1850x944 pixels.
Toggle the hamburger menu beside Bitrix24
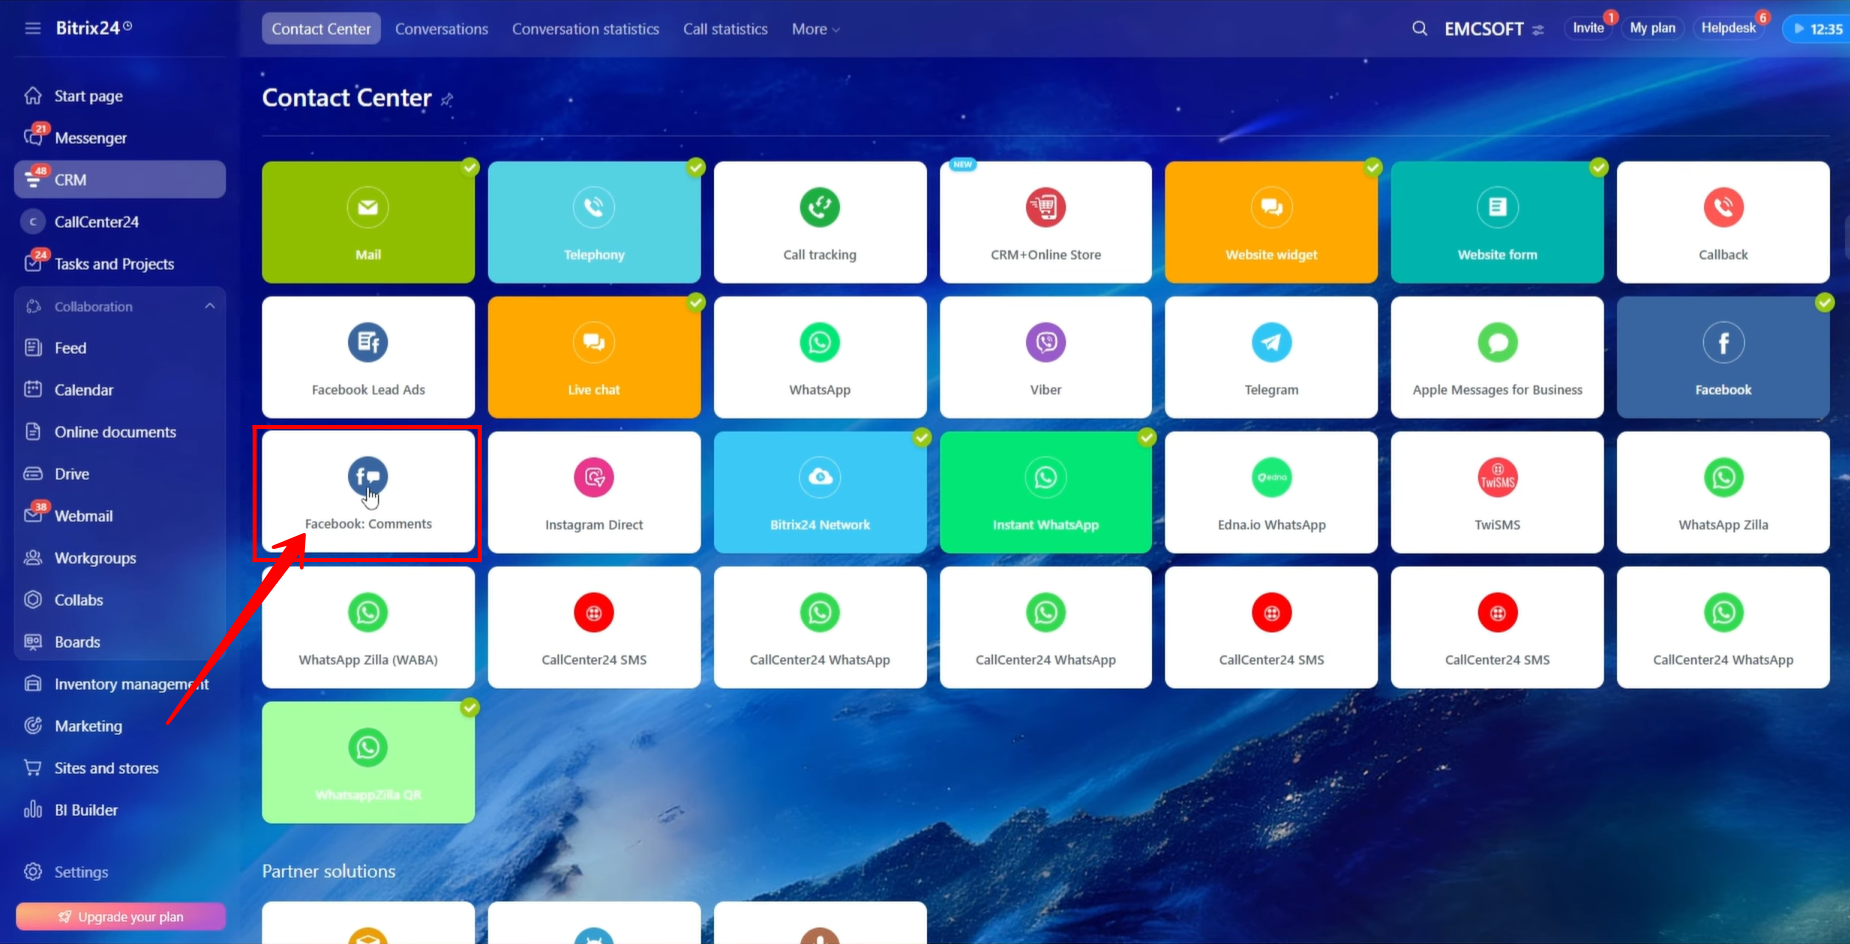pos(33,28)
